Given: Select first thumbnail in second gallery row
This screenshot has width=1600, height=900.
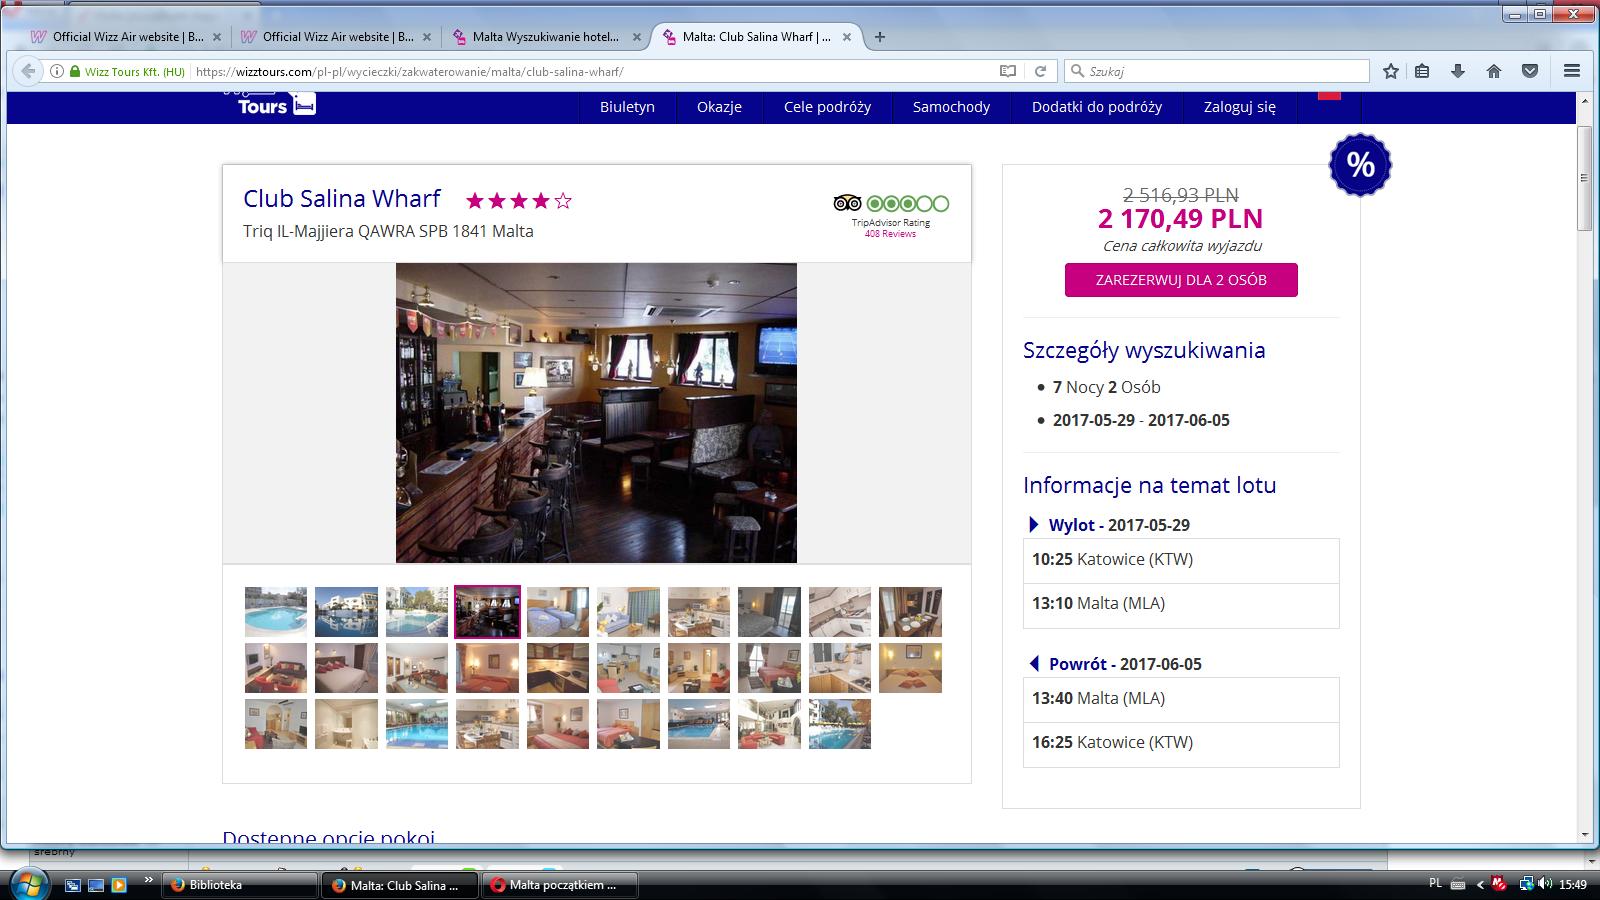Looking at the screenshot, I should [x=276, y=668].
